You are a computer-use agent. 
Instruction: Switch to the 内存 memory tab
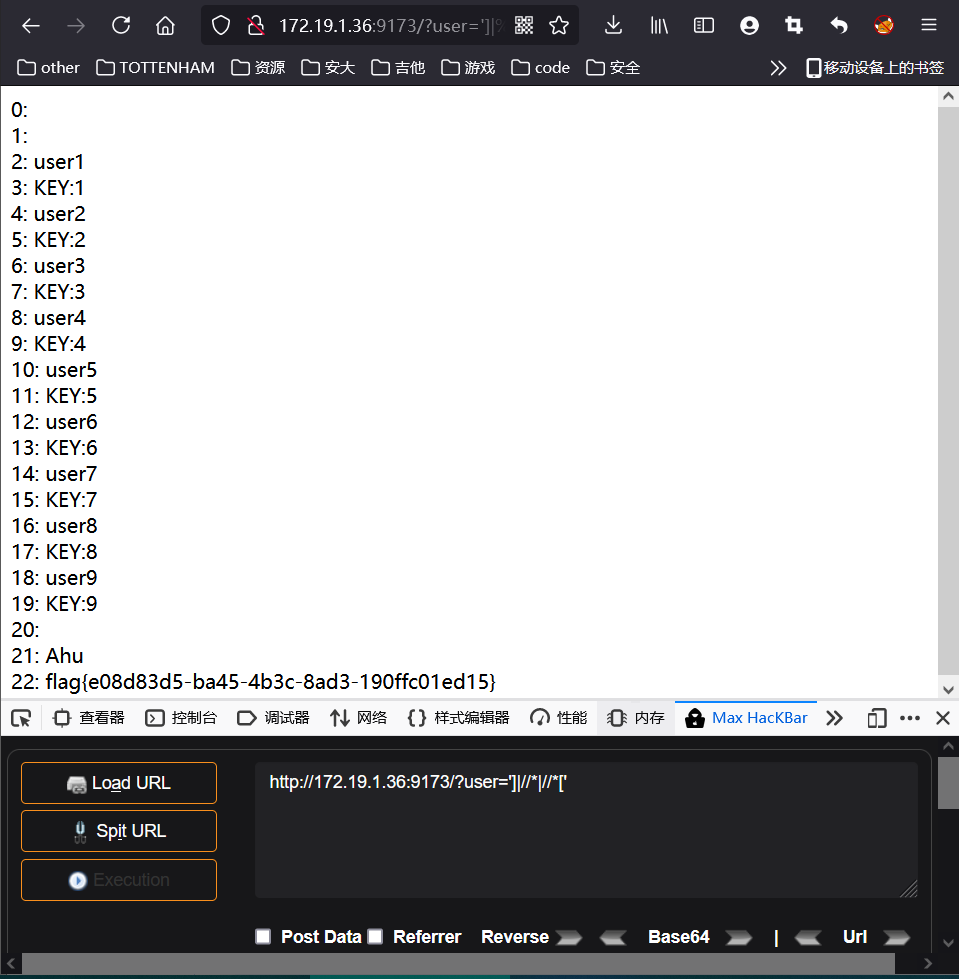pyautogui.click(x=636, y=718)
